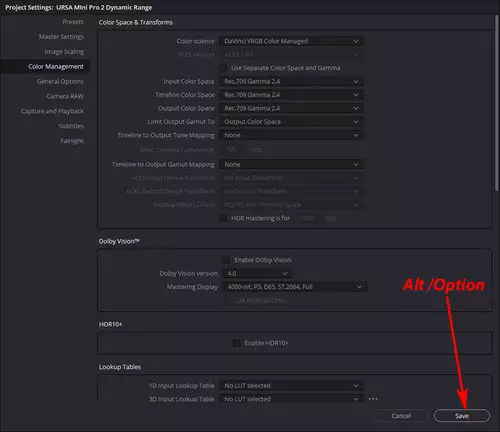Open 3D Input Lookup Table dropdown
500x432 pixels.
[291, 399]
